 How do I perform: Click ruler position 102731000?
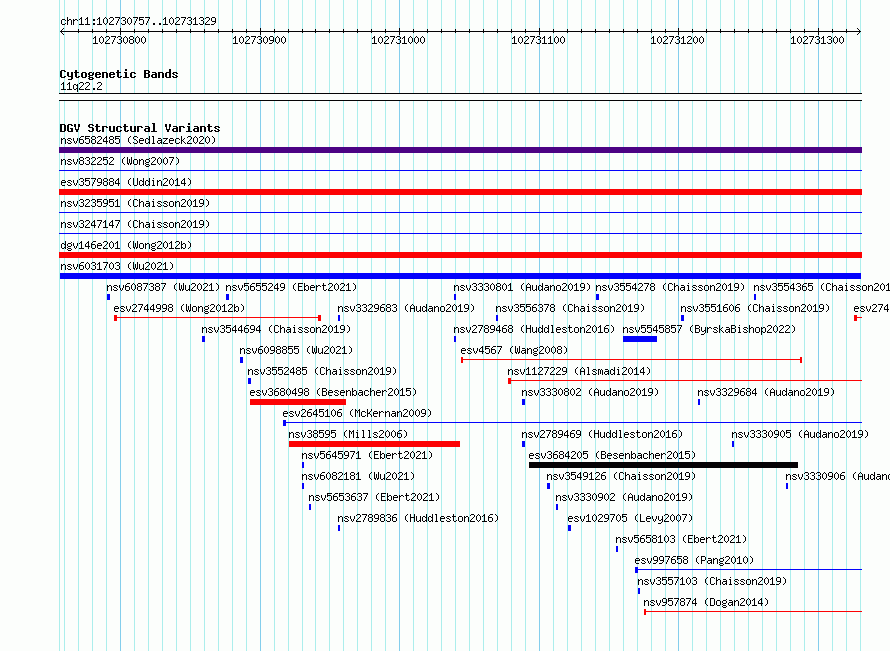click(398, 40)
